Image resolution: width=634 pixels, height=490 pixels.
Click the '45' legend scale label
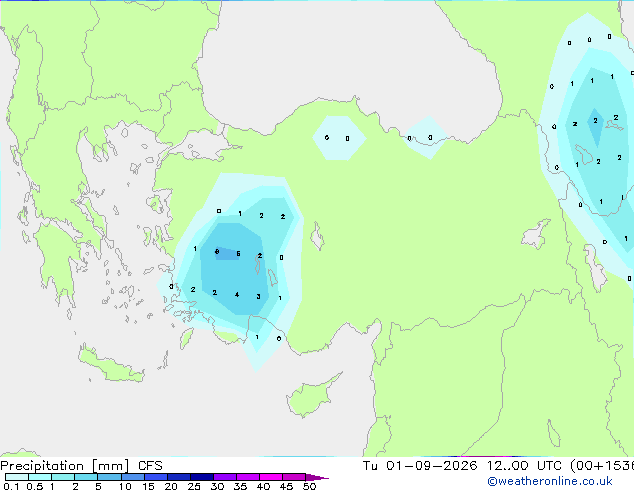(x=286, y=486)
